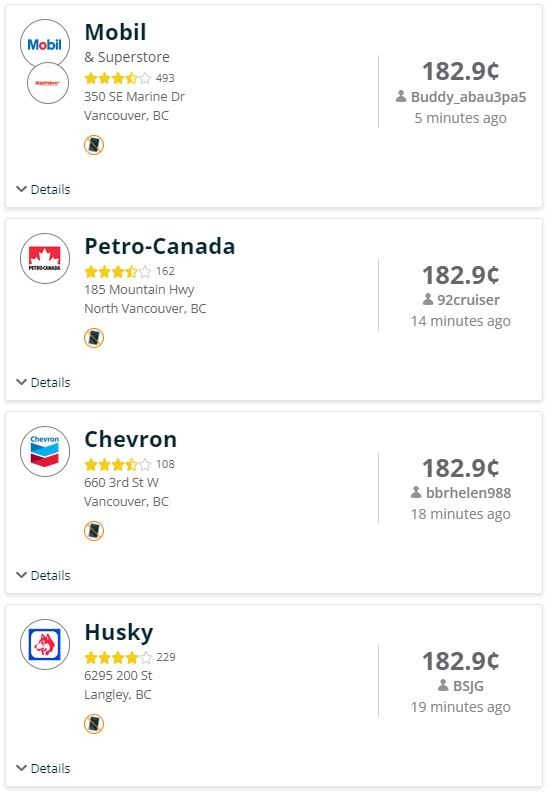The height and width of the screenshot is (794, 549).
Task: Click the Husky station logo
Action: tap(45, 644)
